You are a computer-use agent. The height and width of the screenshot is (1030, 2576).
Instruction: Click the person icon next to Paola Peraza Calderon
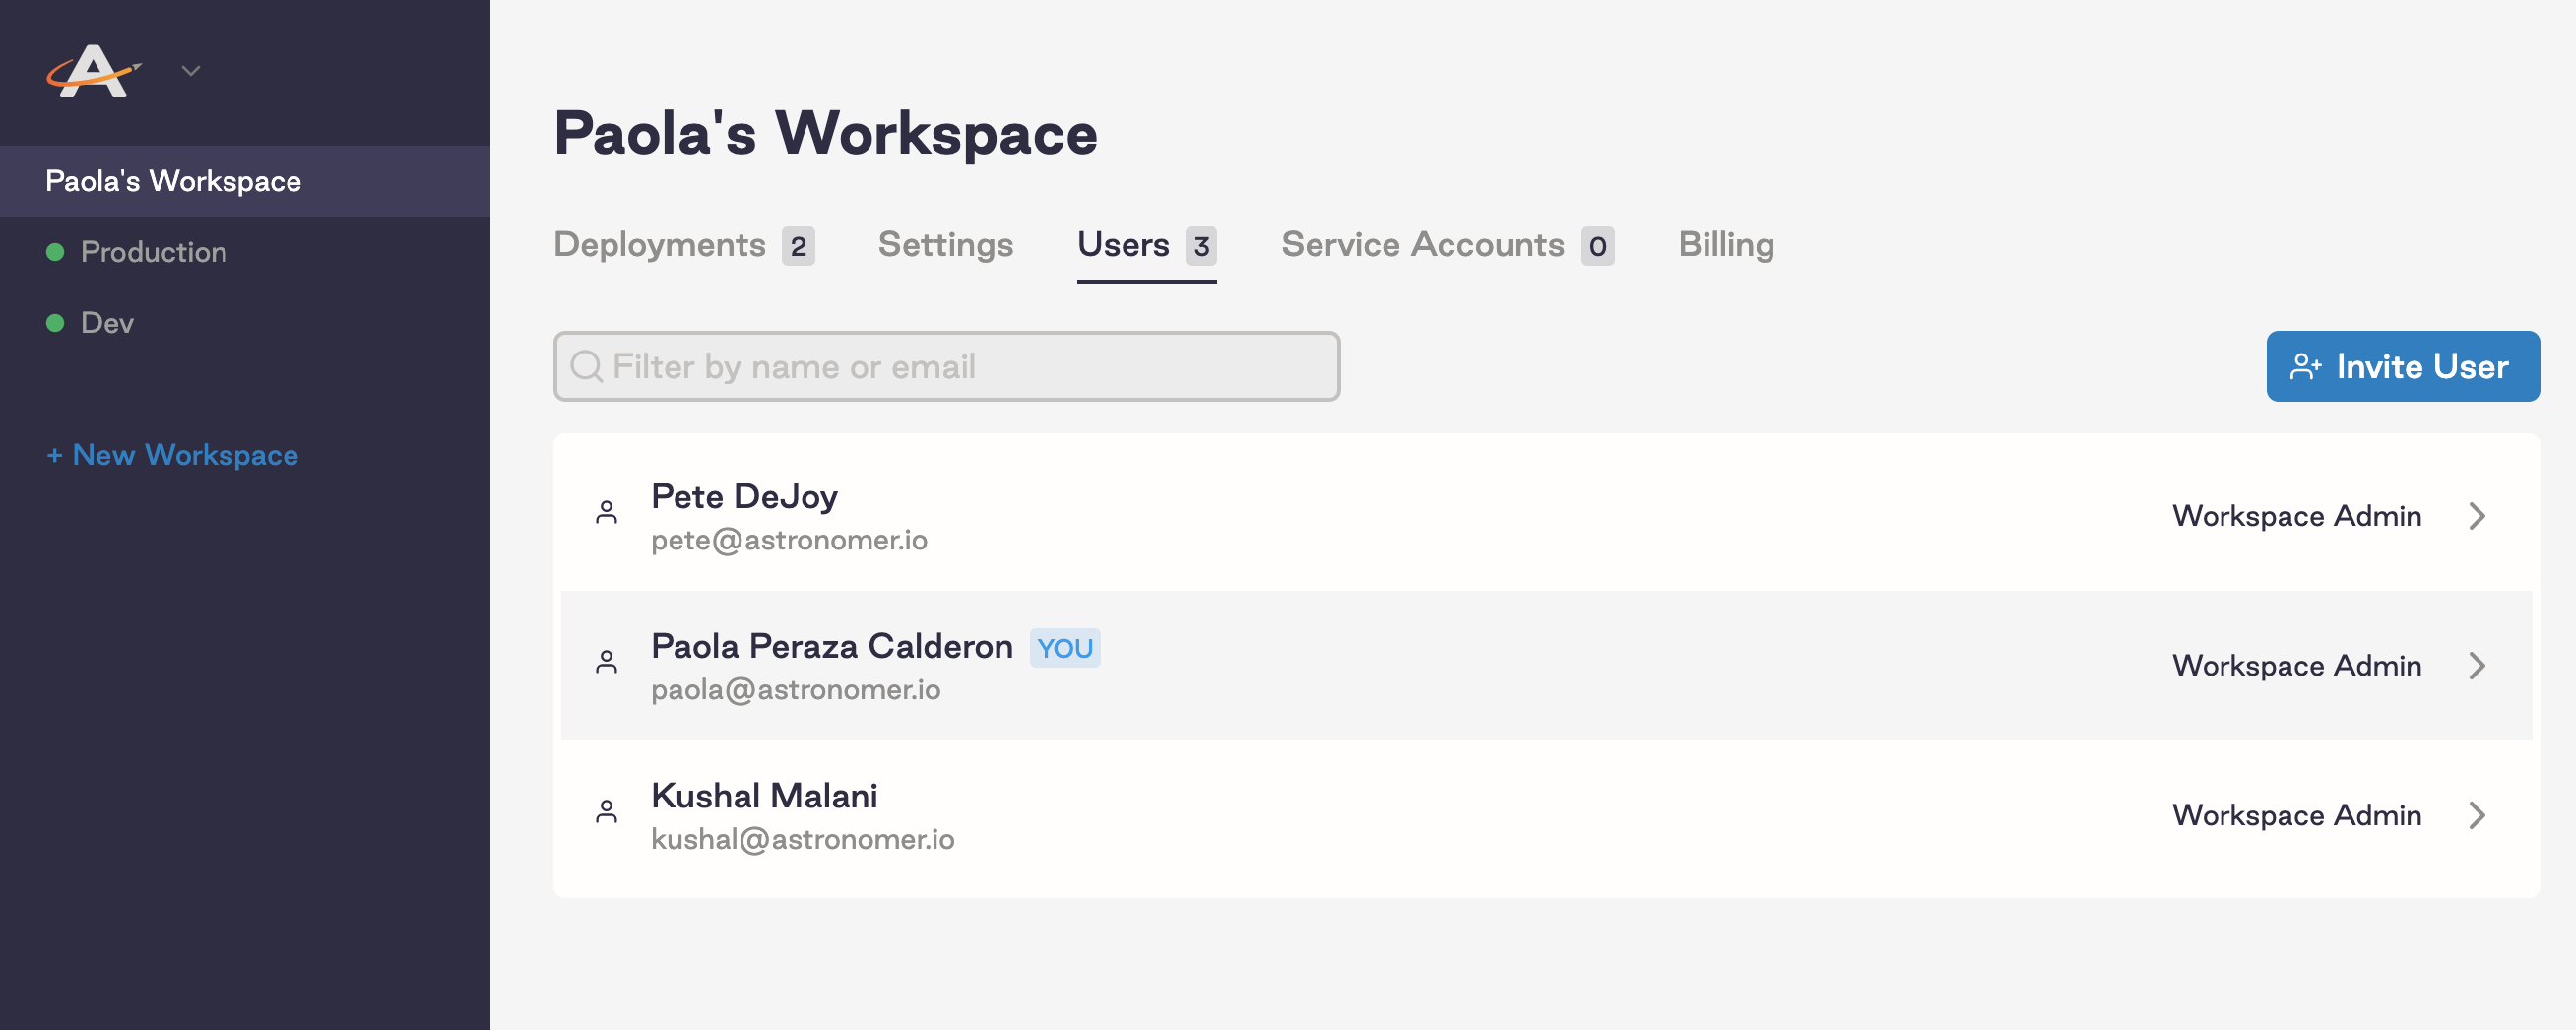609,664
